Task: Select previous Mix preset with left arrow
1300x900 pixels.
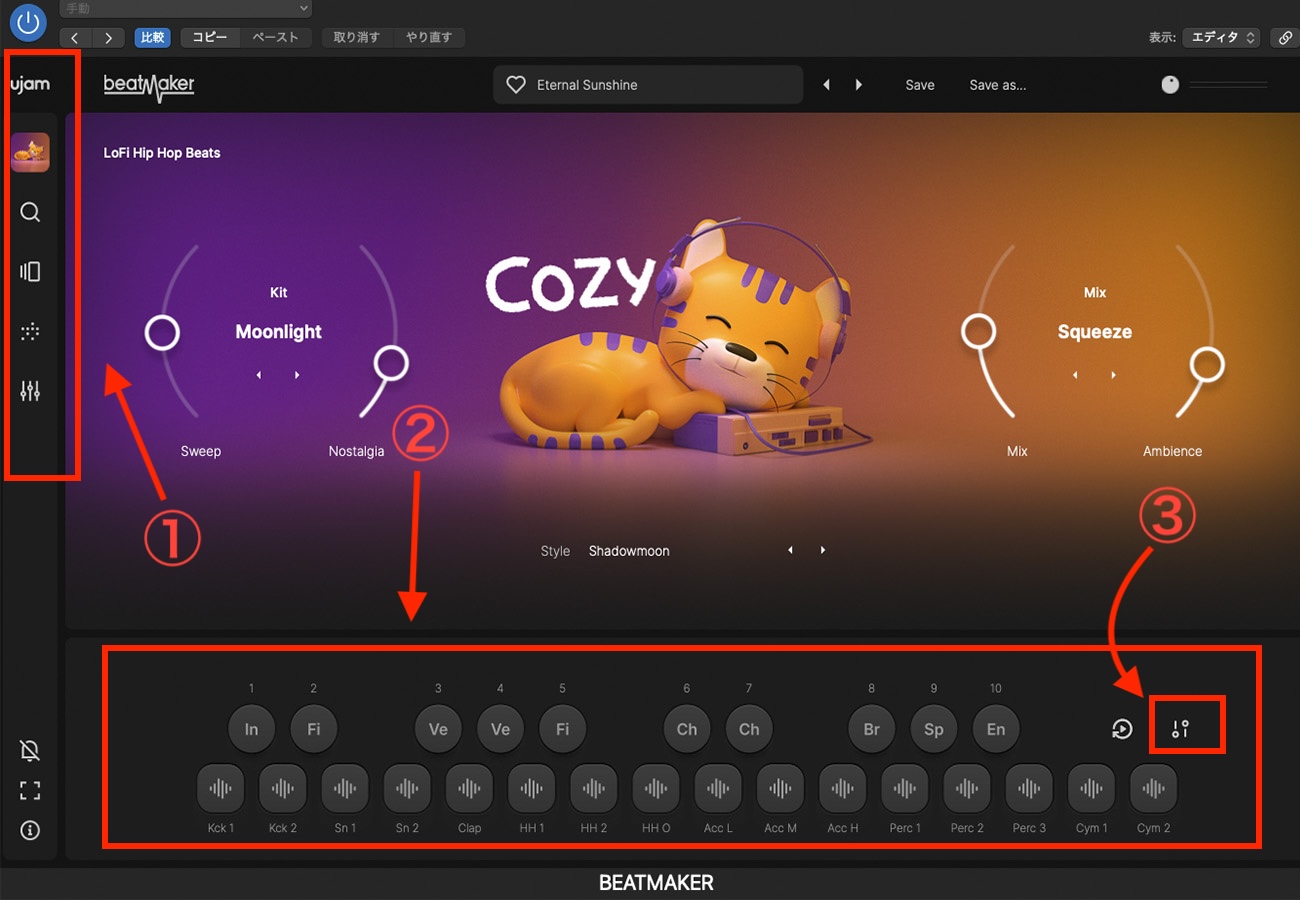Action: click(x=1076, y=375)
